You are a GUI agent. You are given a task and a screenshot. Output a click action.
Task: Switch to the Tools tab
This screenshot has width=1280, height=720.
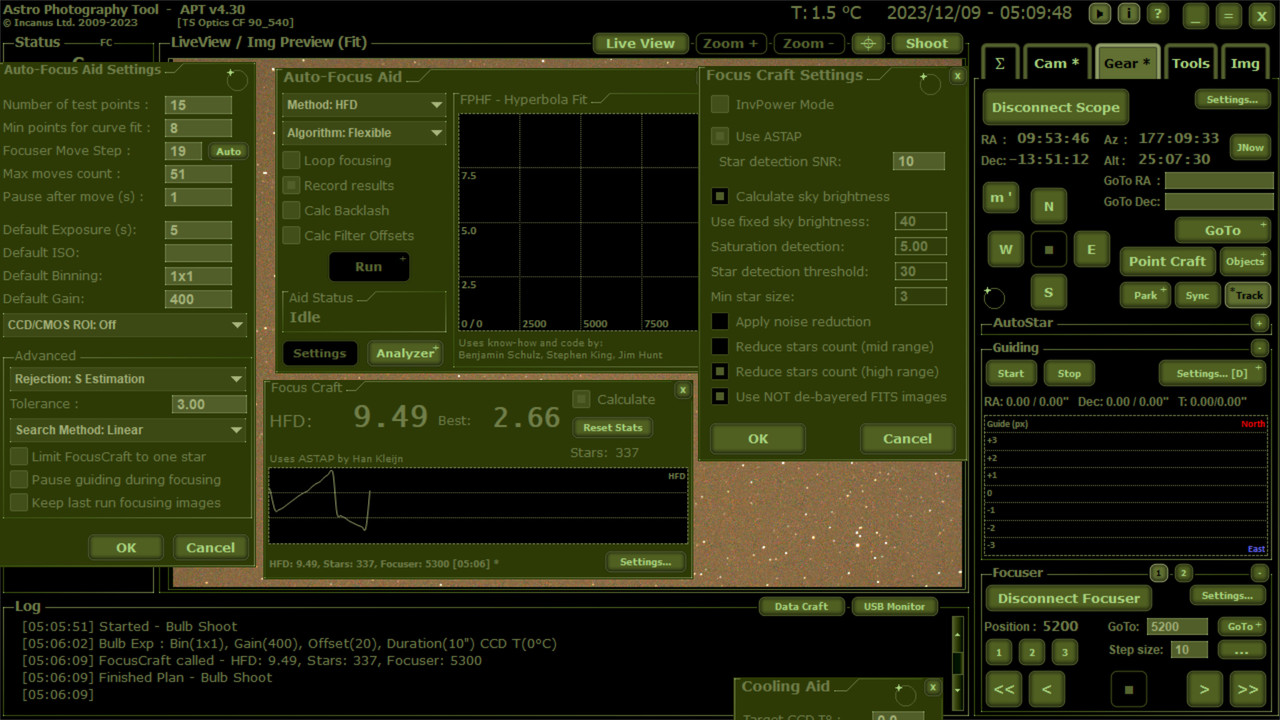point(1191,63)
